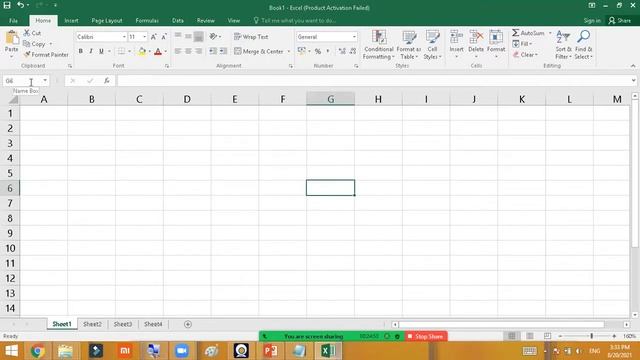Screen dimensions: 640x360
Task: Switch to Sheet2 tab
Action: coord(92,324)
